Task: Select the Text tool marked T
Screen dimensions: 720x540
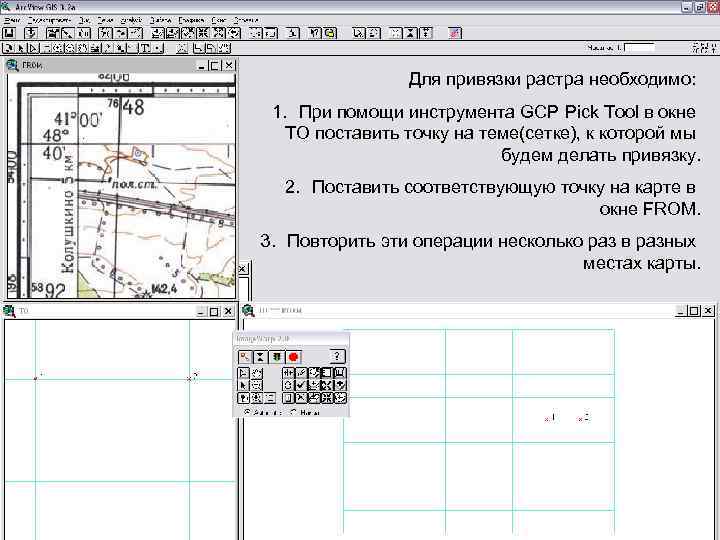Action: click(x=145, y=48)
